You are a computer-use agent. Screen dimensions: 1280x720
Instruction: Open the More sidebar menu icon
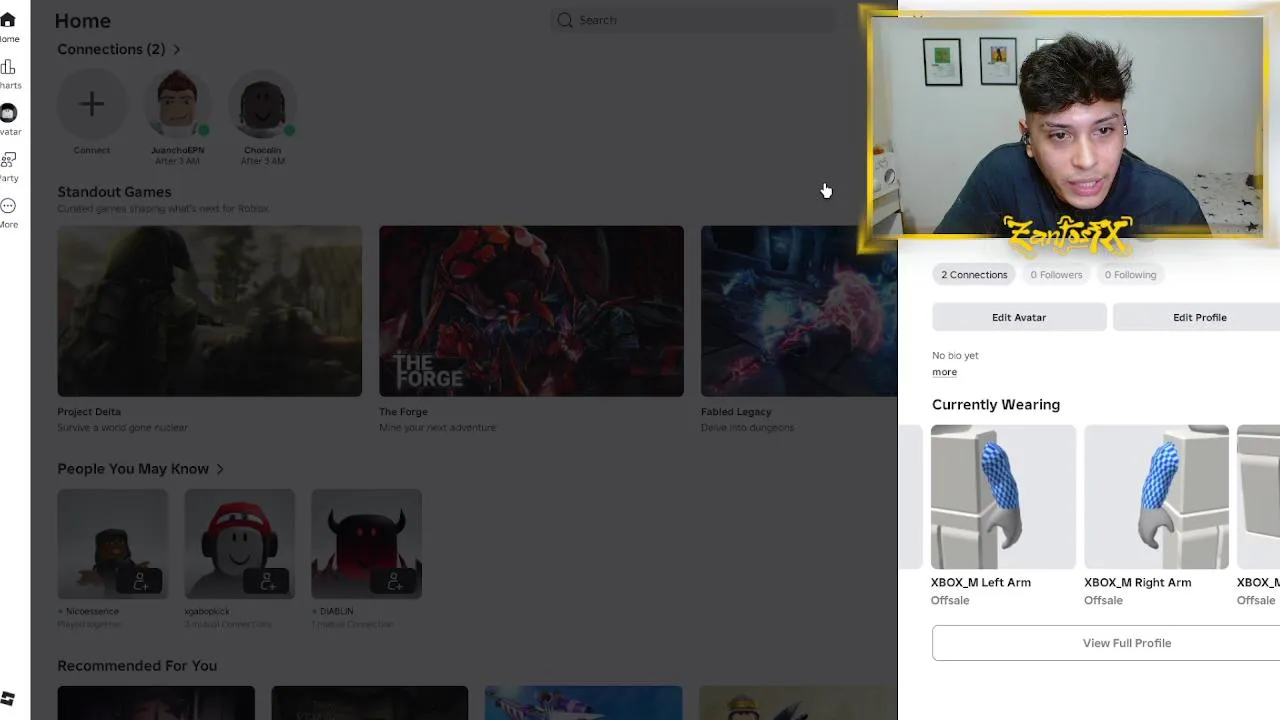pos(8,206)
